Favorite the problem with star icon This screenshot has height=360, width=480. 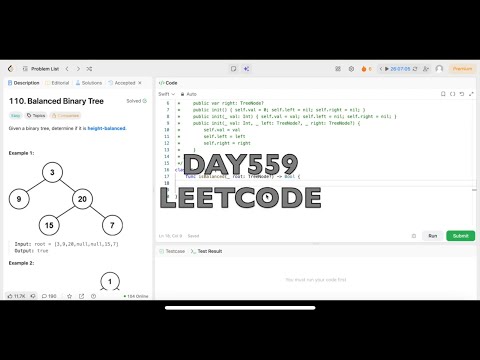point(69,296)
